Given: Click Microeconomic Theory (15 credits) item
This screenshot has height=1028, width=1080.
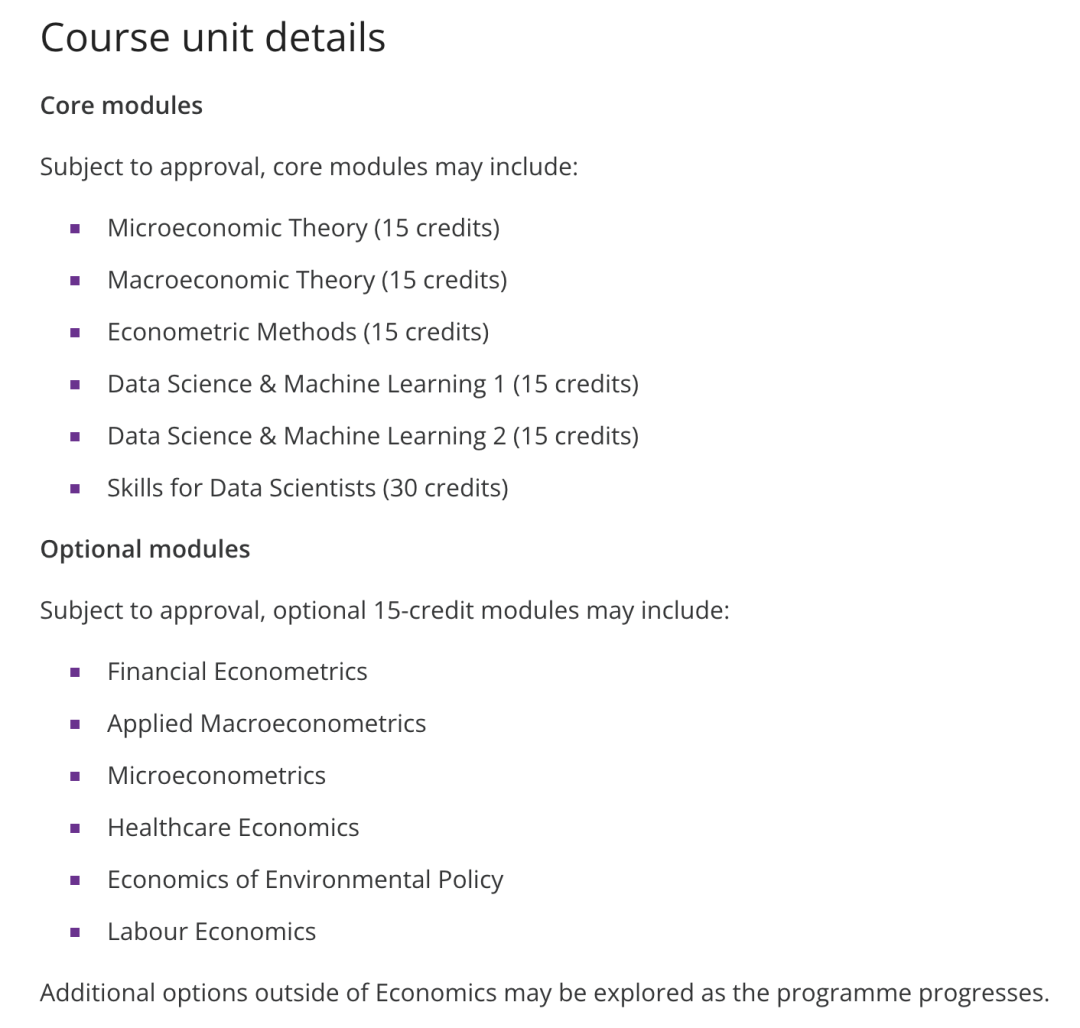Looking at the screenshot, I should (304, 228).
